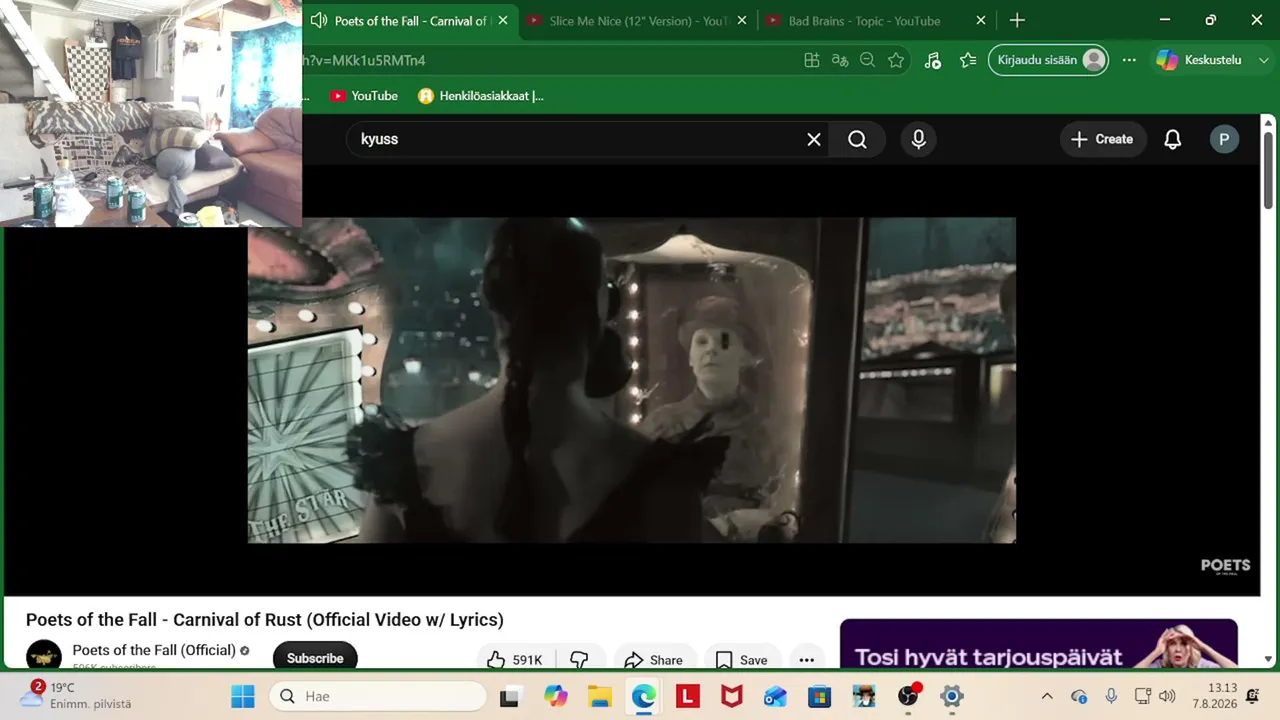Open the volume tray icon
The image size is (1280, 720).
[x=1167, y=696]
